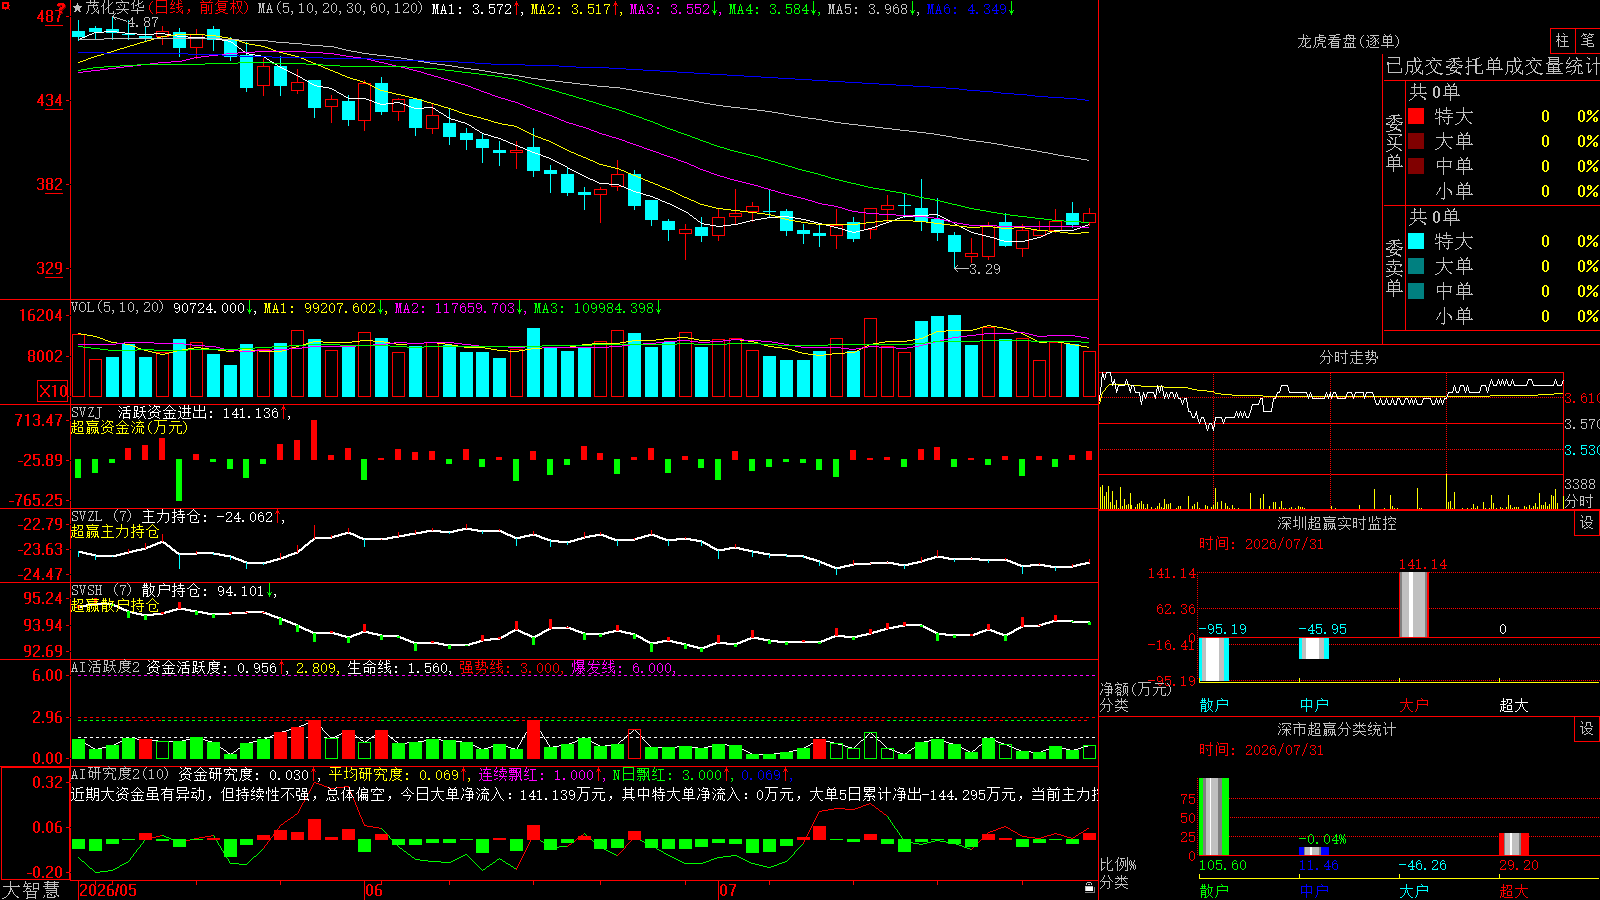Click the cyan 委卖 特大 color swatch
The width and height of the screenshot is (1600, 900).
click(1416, 241)
